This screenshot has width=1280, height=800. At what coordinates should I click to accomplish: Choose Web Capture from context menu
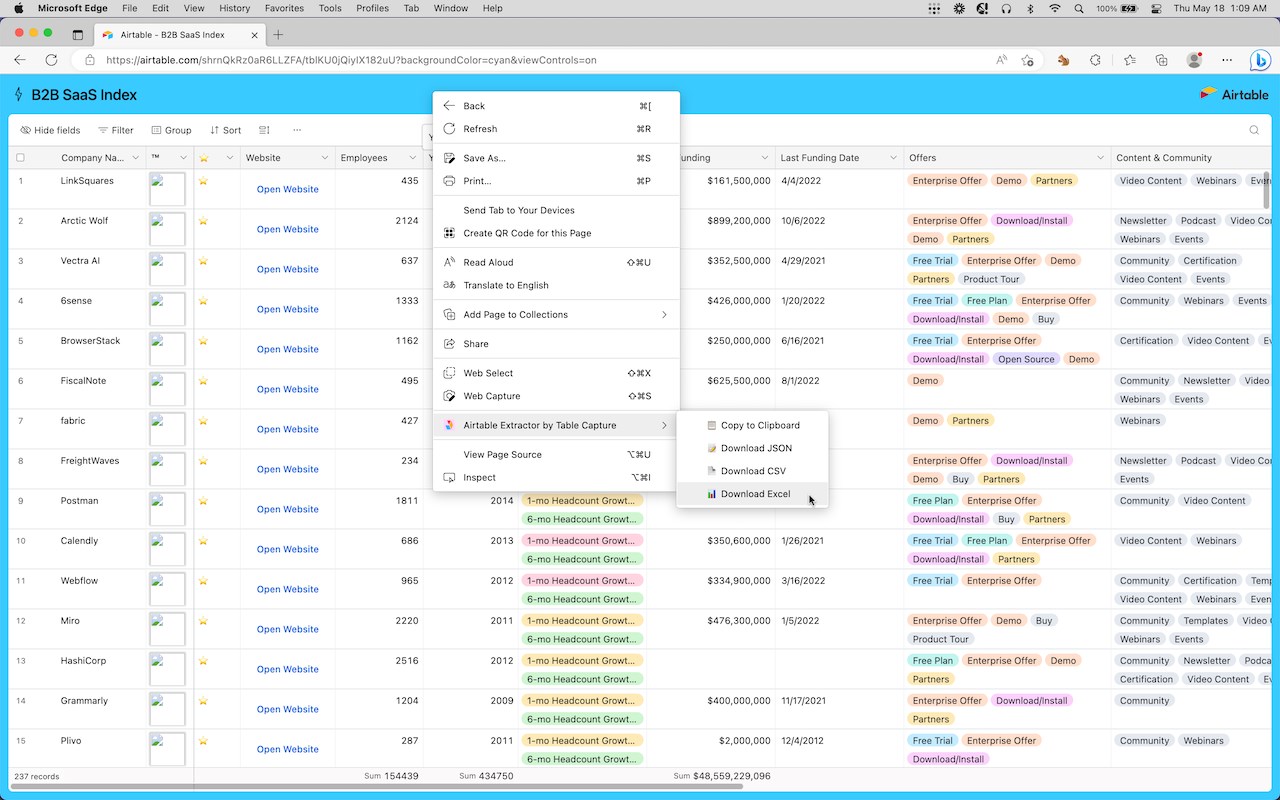pyautogui.click(x=556, y=396)
